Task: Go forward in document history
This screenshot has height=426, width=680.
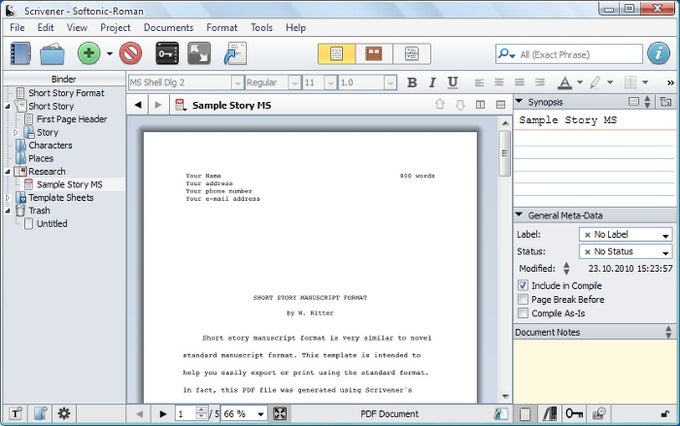Action: pyautogui.click(x=158, y=105)
